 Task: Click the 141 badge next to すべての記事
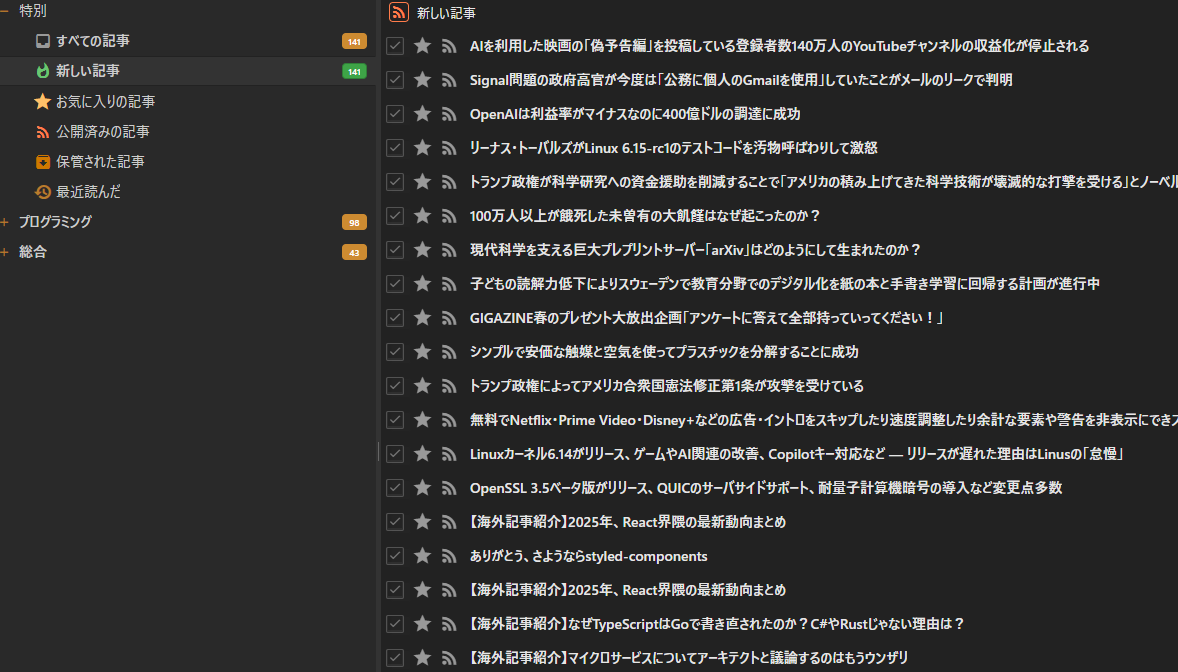pyautogui.click(x=354, y=41)
